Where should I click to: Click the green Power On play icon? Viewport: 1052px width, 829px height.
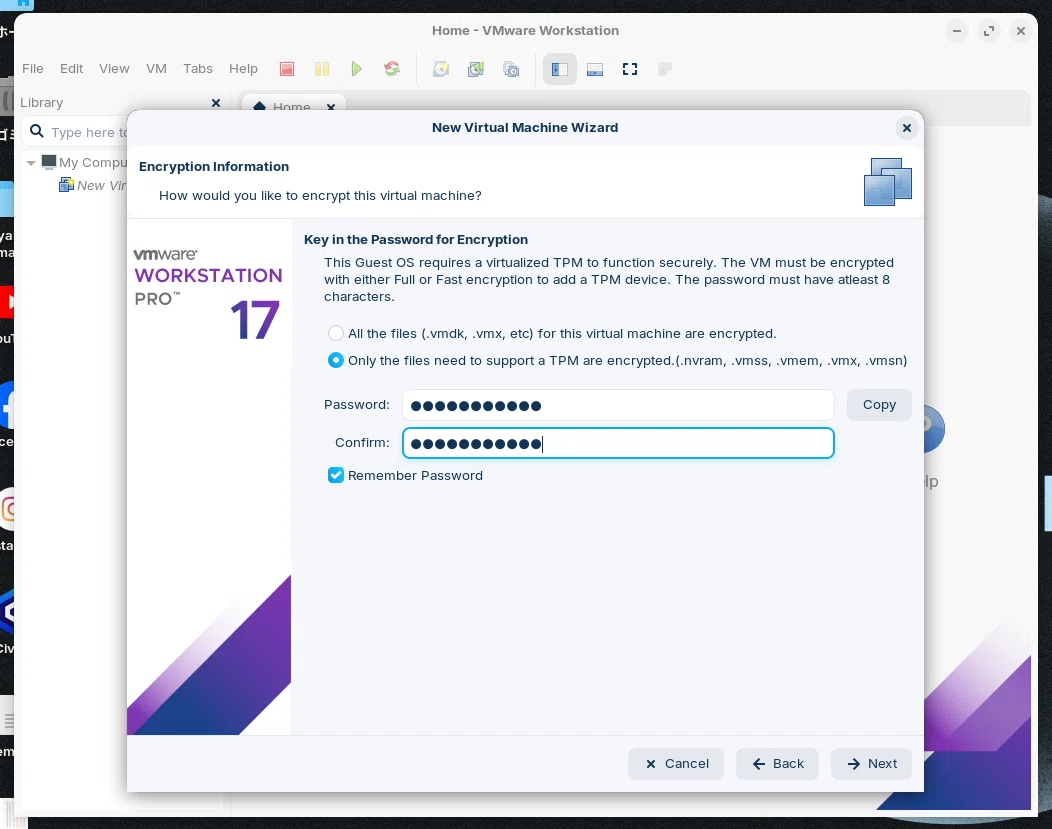point(356,69)
